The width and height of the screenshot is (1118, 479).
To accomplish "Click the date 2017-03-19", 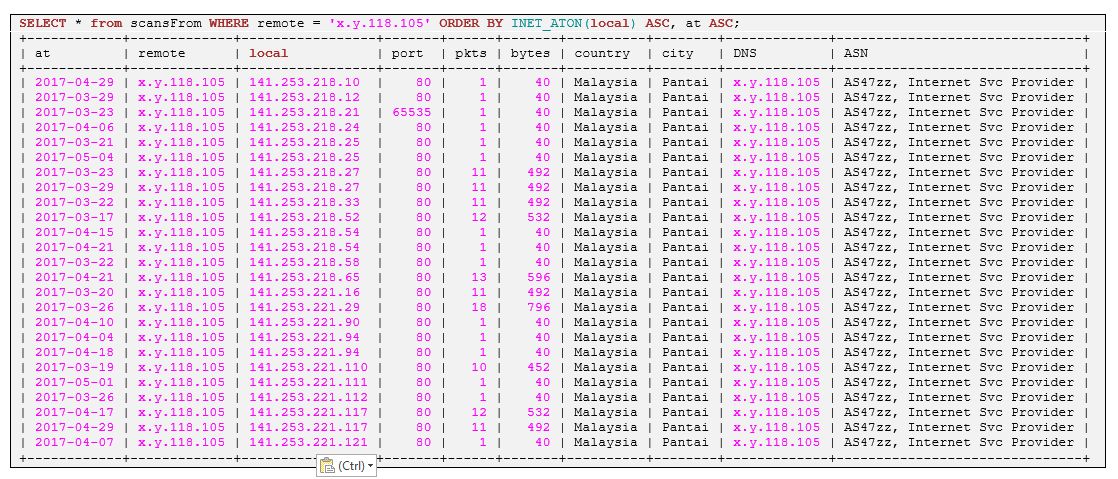I will (74, 367).
